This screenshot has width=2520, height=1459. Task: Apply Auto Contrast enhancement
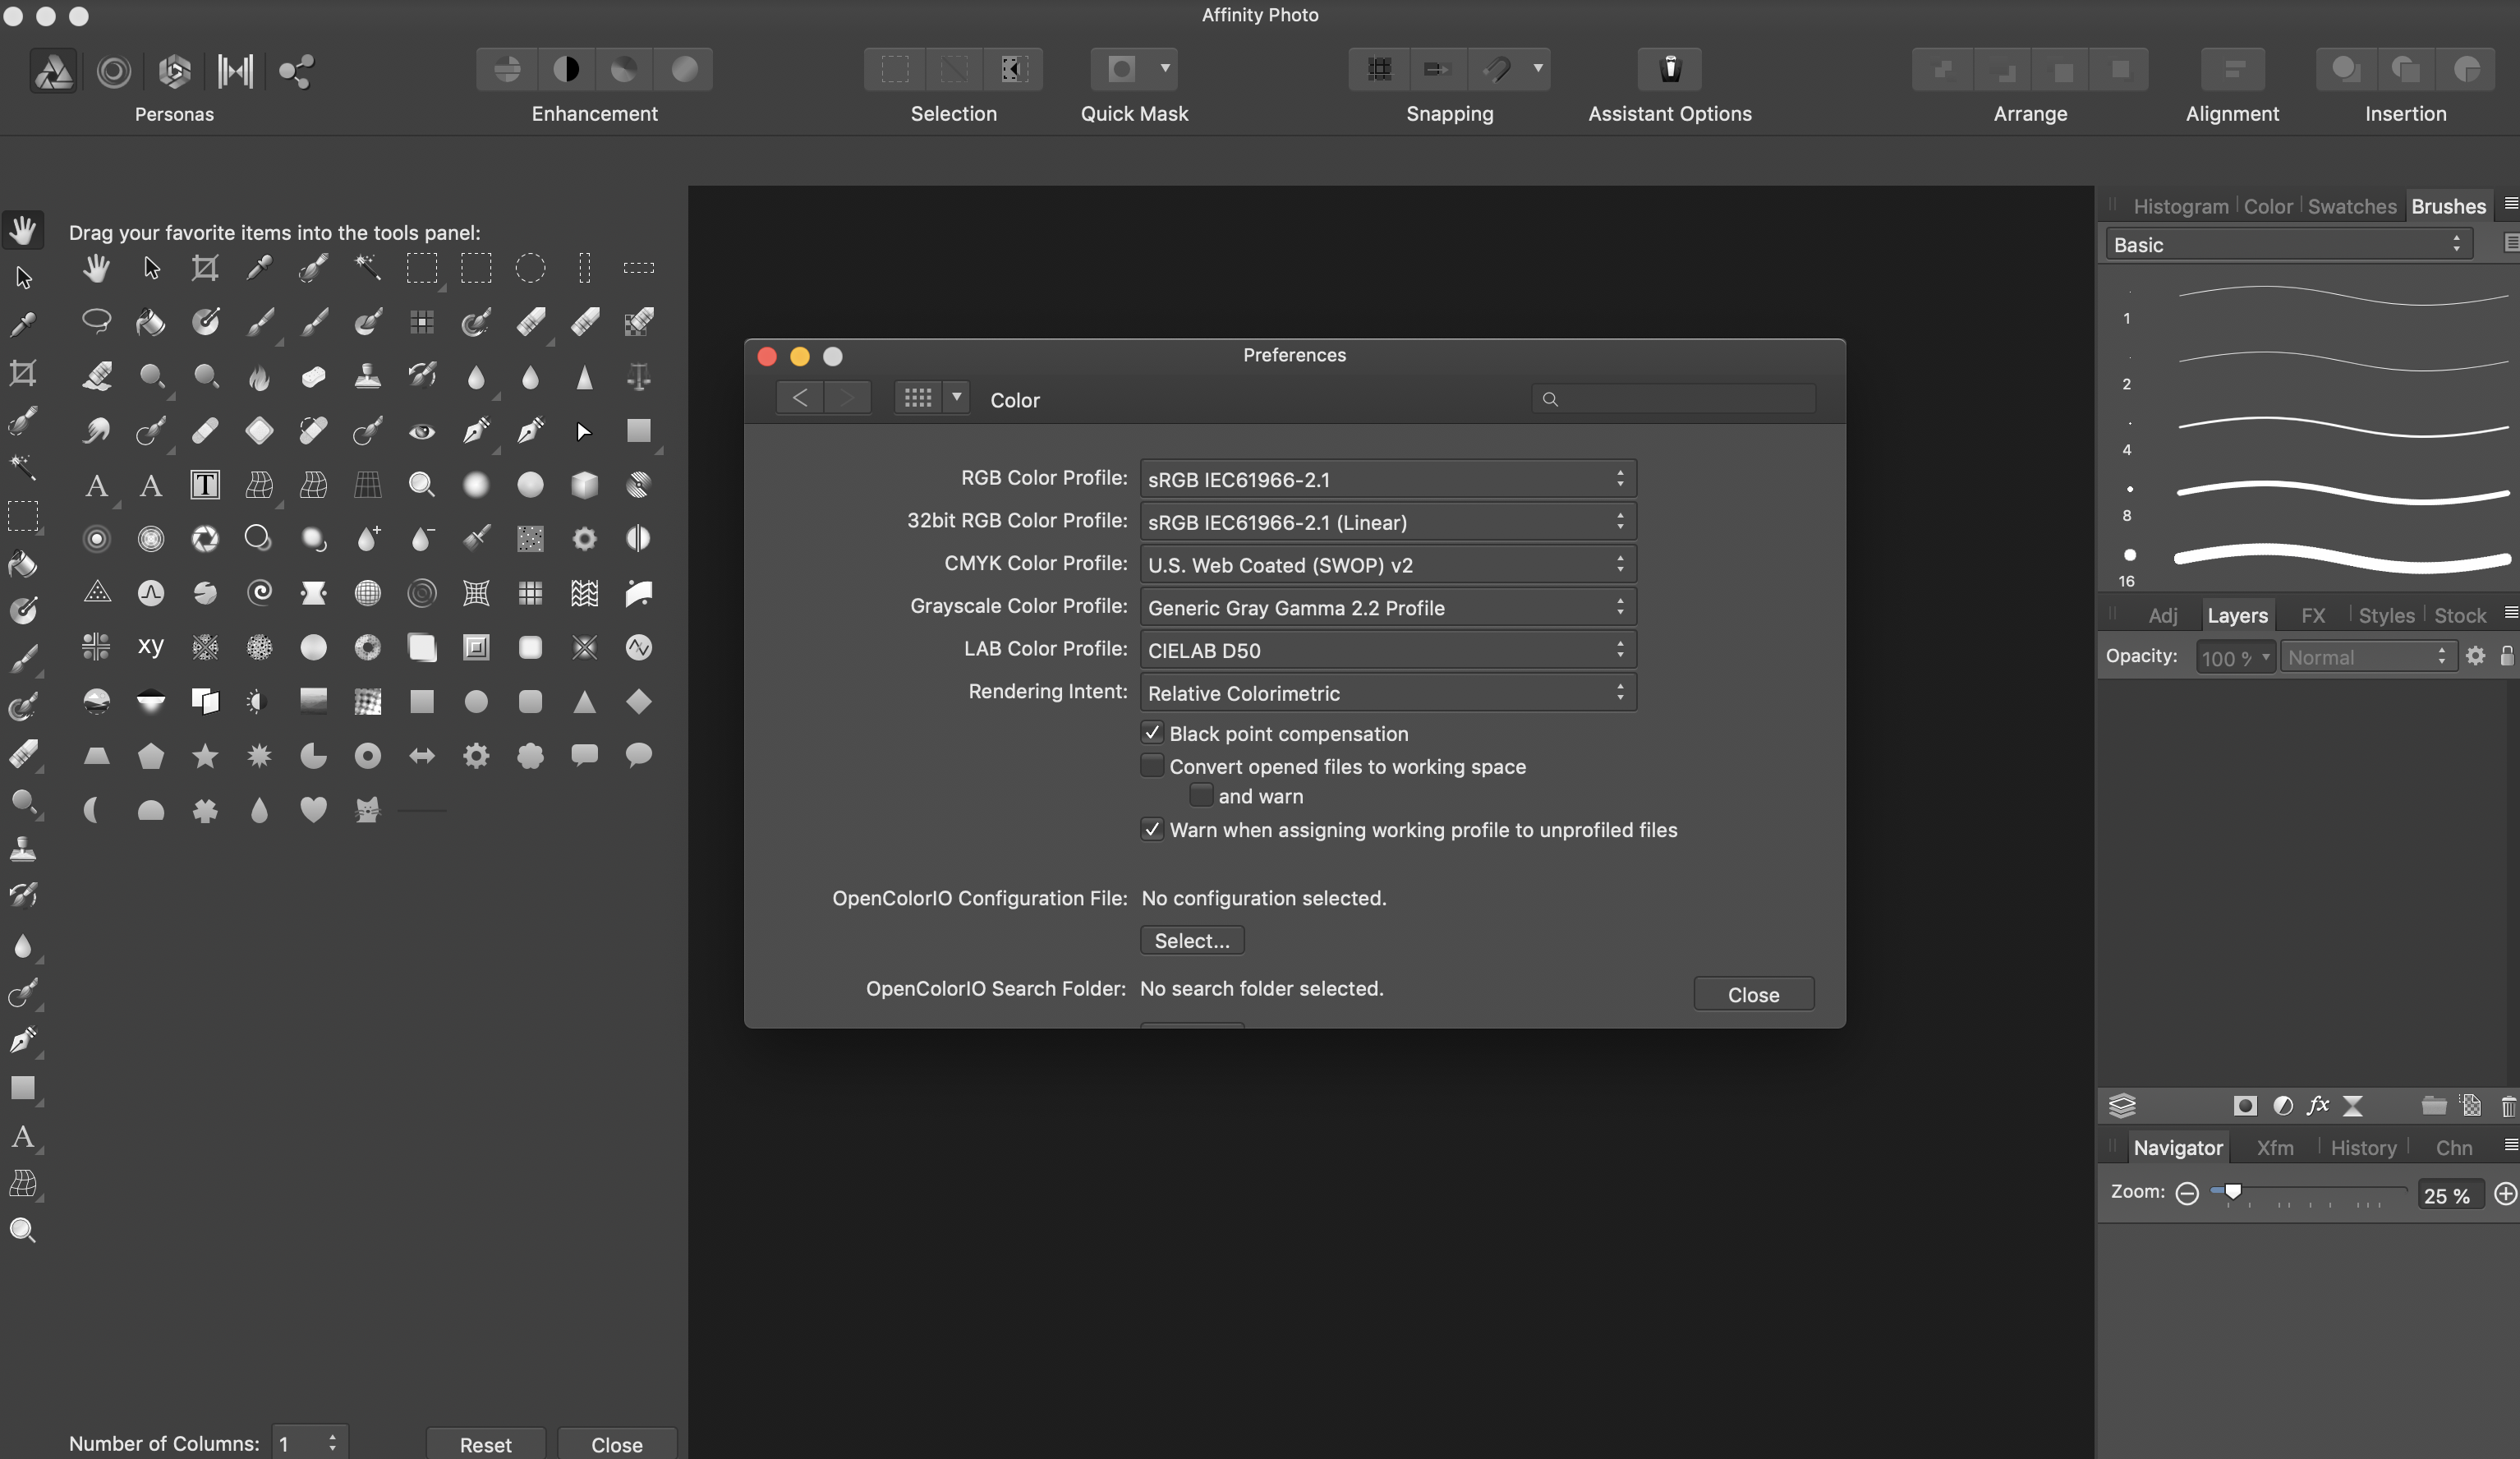tap(566, 69)
